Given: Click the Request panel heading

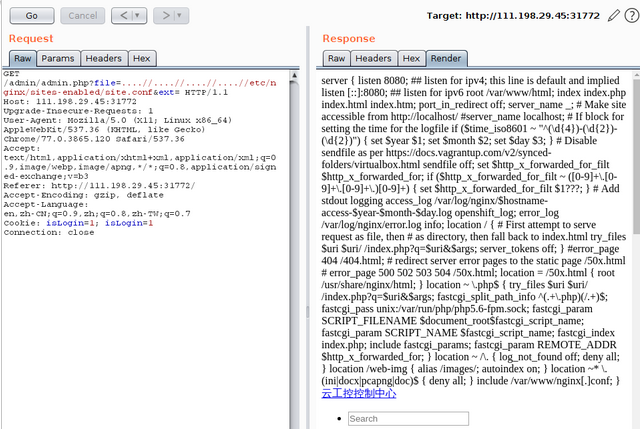Looking at the screenshot, I should pyautogui.click(x=31, y=38).
